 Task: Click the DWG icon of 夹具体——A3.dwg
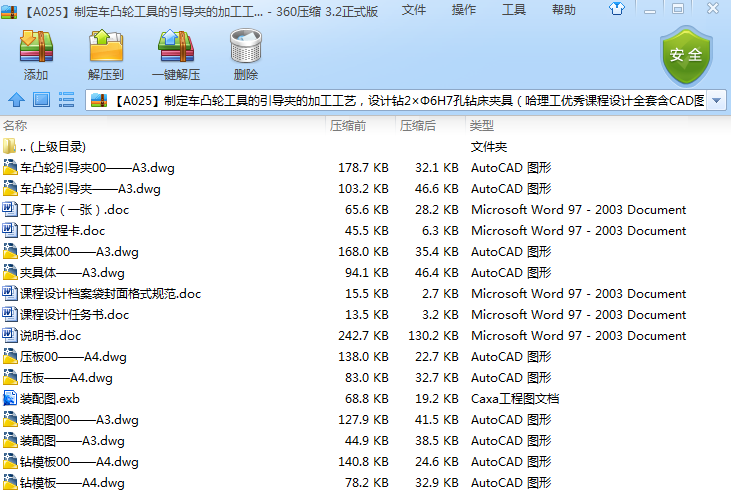pyautogui.click(x=10, y=272)
